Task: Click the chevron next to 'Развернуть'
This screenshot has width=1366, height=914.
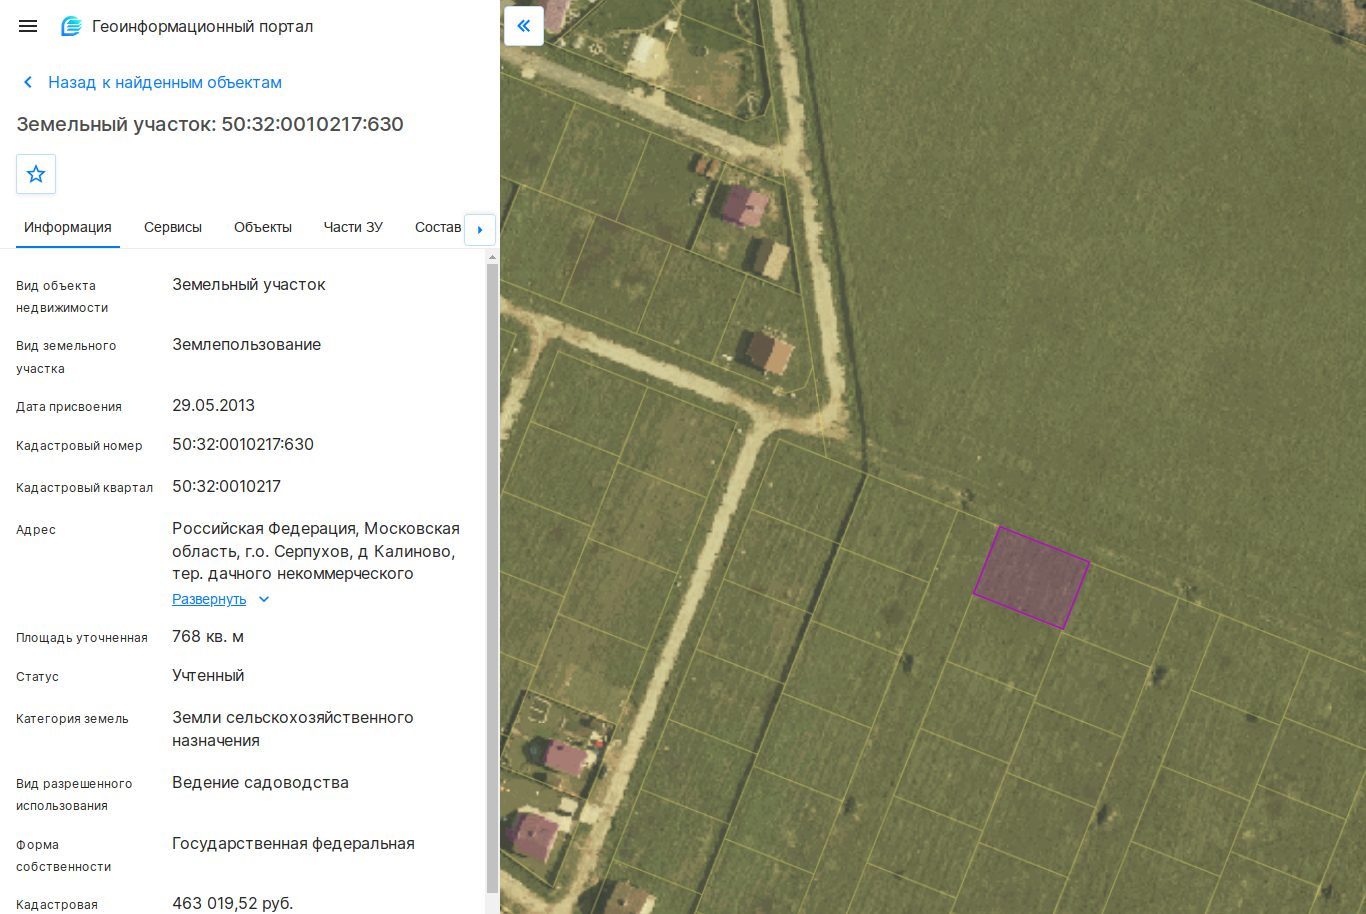Action: [x=264, y=599]
